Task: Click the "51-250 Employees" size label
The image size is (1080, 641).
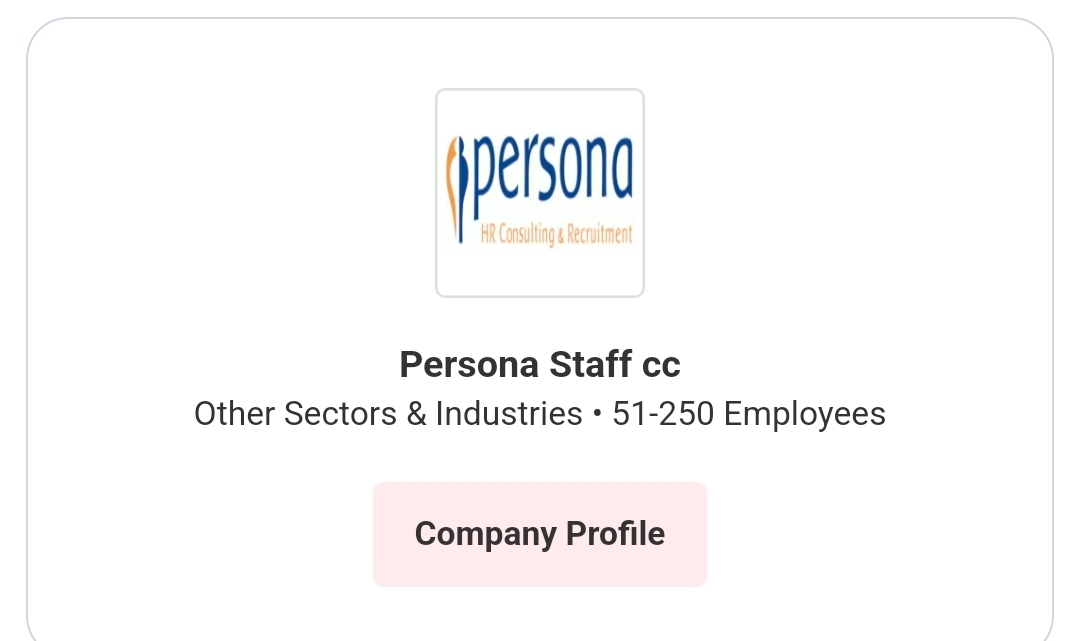Action: [749, 414]
